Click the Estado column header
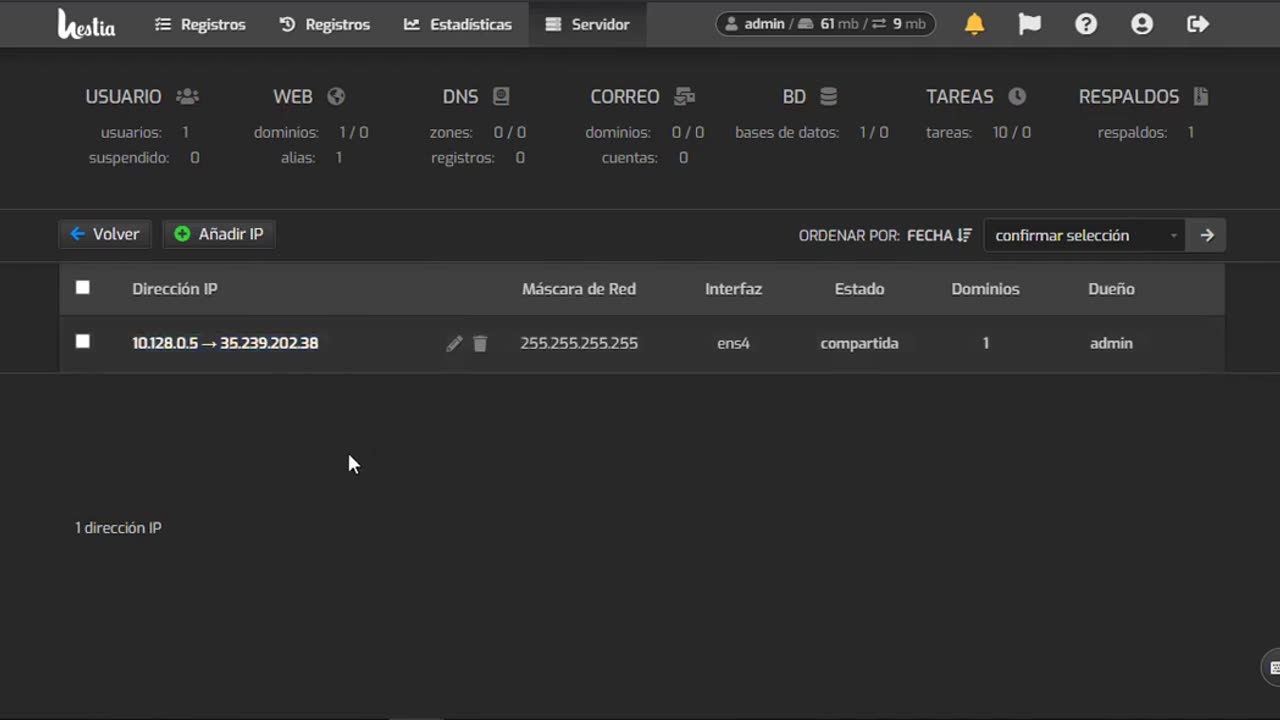1280x720 pixels. (859, 289)
